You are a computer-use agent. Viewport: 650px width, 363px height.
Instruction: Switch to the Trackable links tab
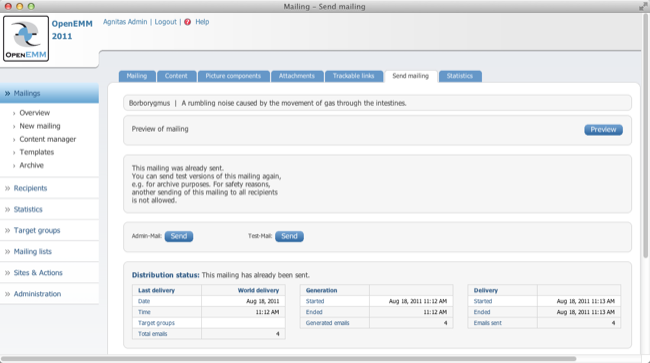(x=354, y=76)
